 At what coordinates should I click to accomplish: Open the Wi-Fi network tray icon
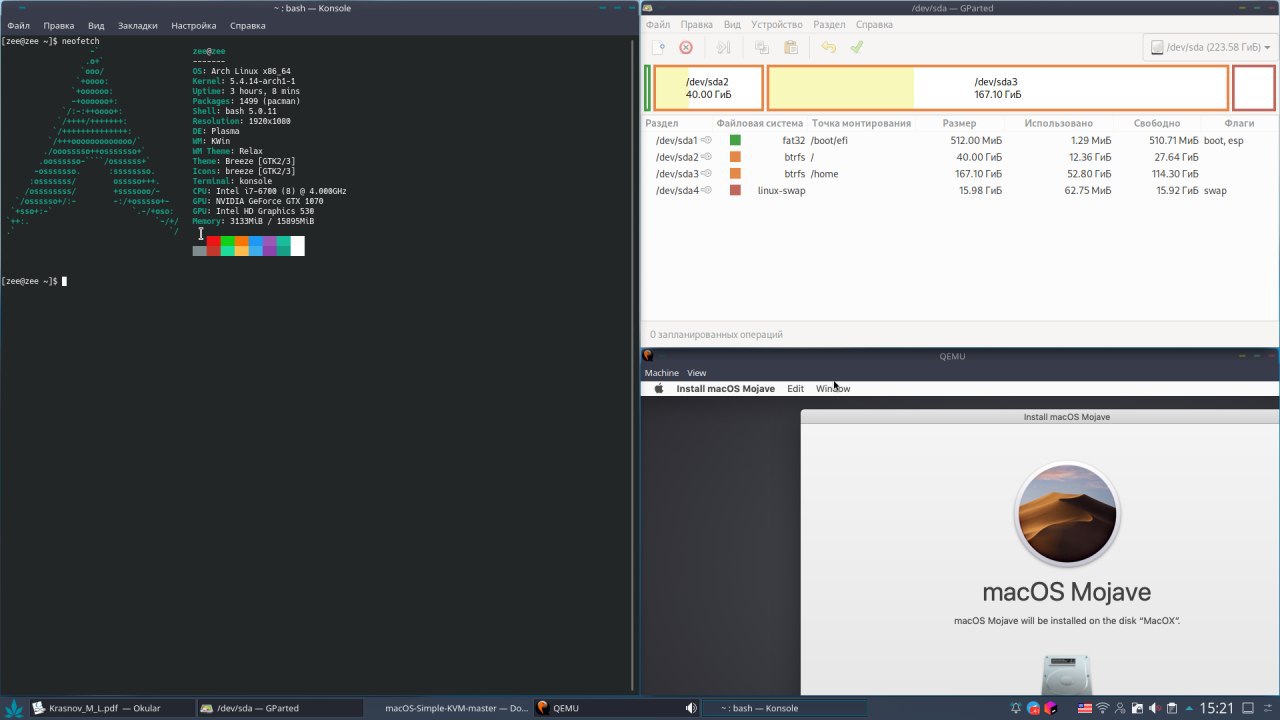pos(1104,708)
